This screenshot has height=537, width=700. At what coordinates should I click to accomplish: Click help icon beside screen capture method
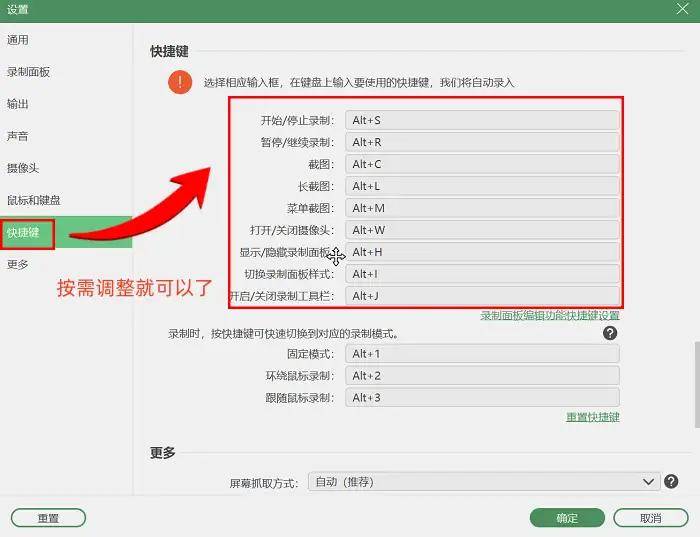tap(672, 481)
